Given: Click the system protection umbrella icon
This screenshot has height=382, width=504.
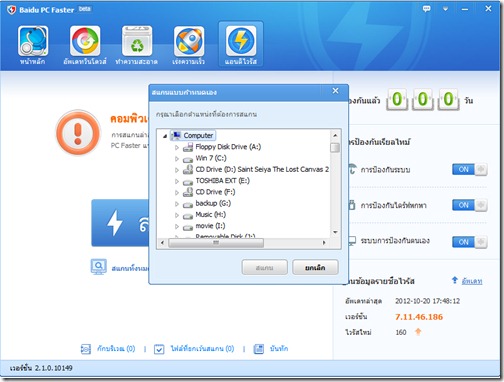Looking at the screenshot, I should [352, 169].
